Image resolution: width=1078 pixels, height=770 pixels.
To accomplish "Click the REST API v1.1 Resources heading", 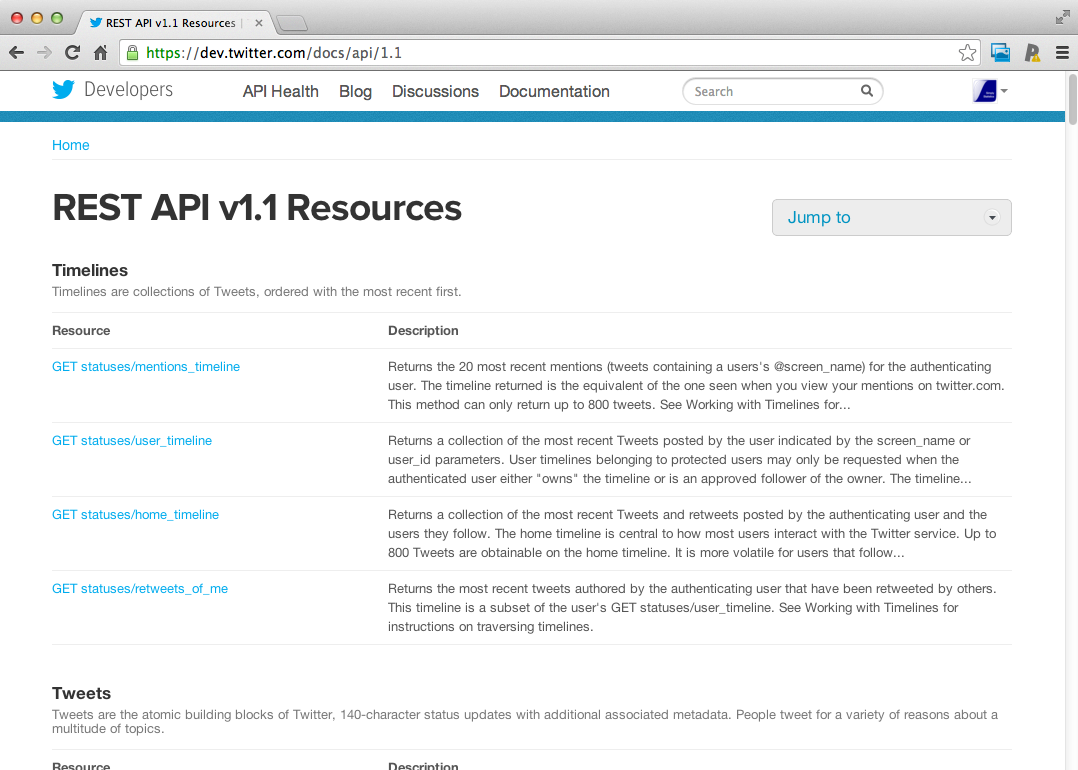I will point(256,208).
